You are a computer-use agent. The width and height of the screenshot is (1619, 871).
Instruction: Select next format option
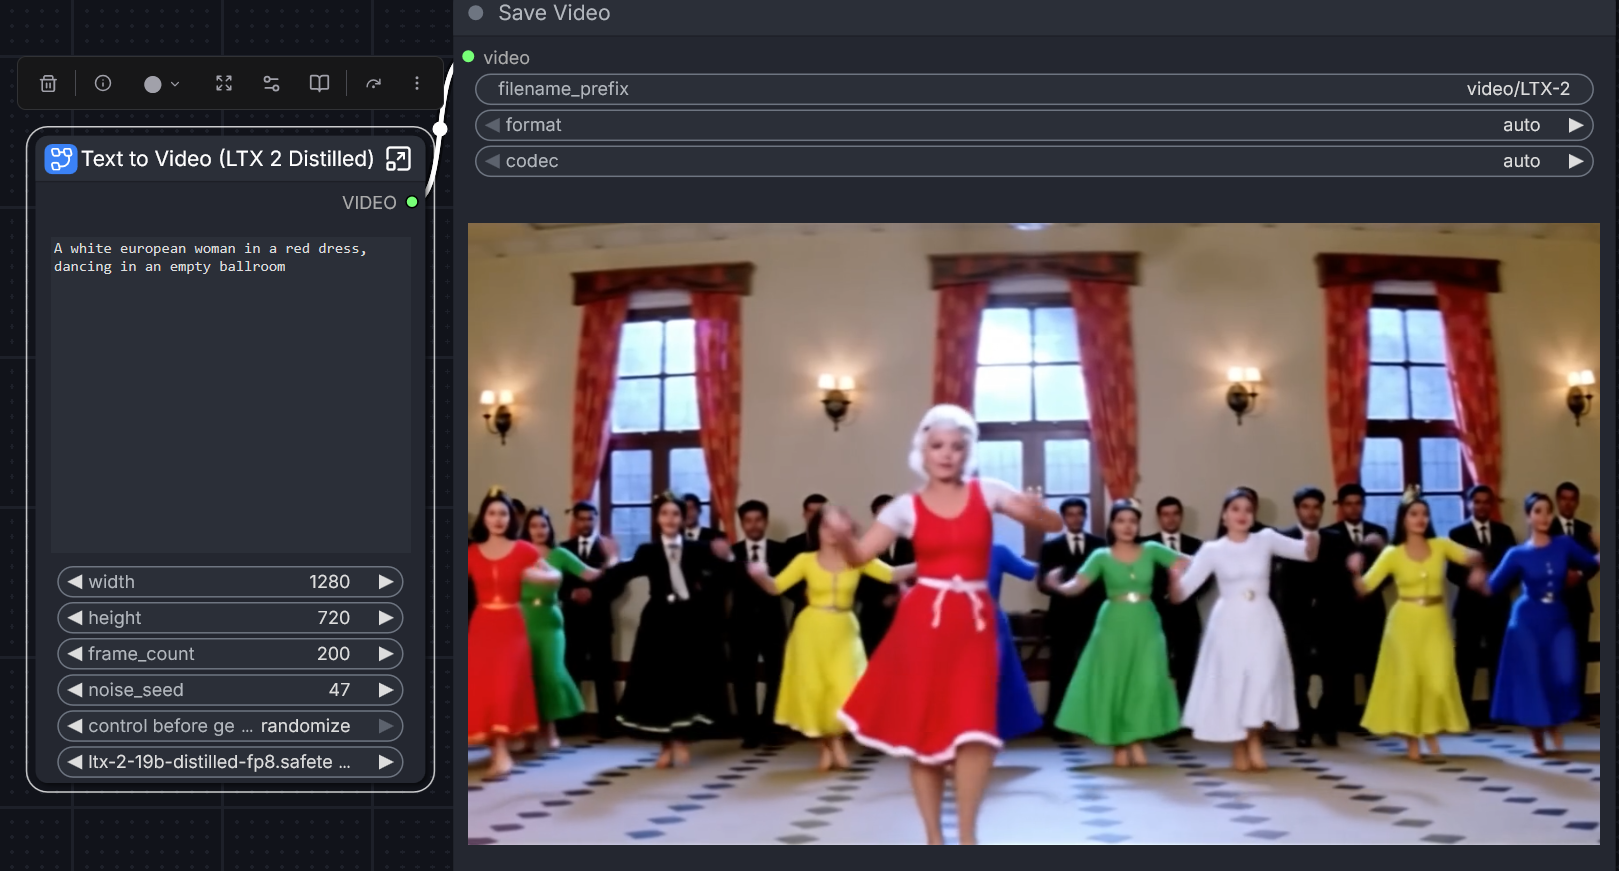1576,125
